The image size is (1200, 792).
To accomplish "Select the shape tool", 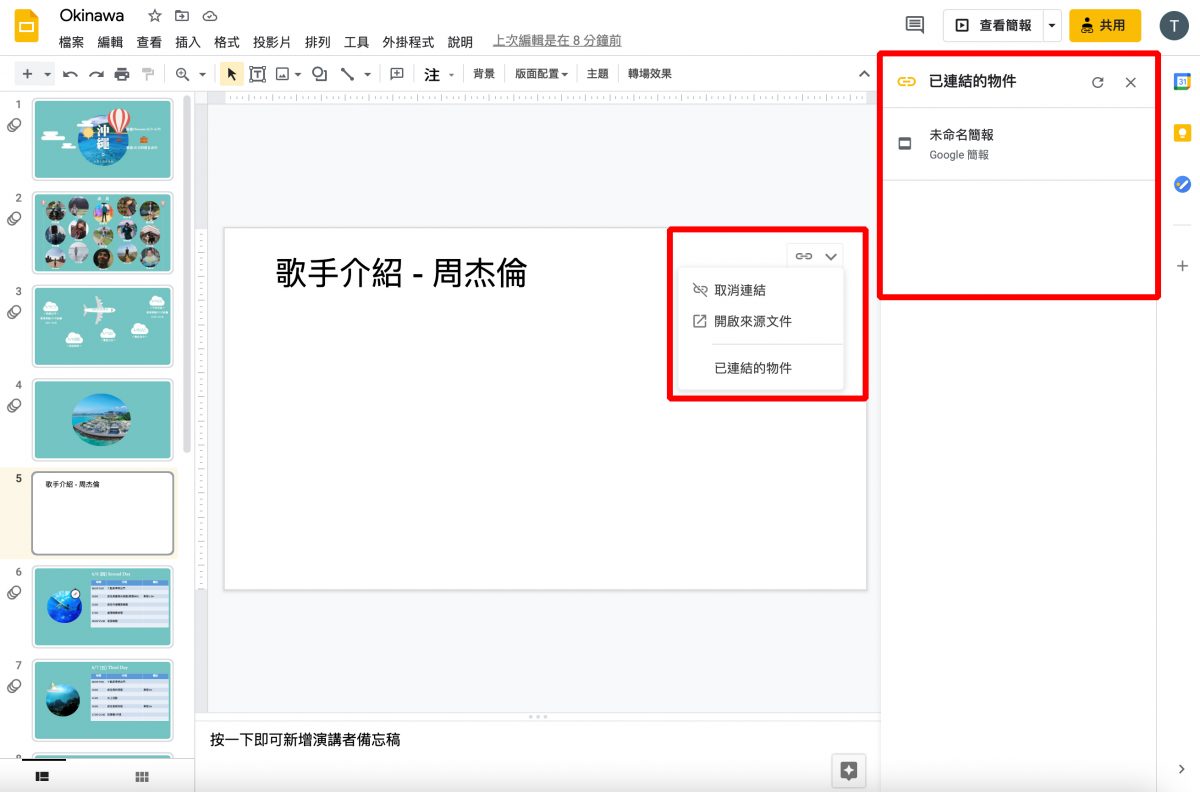I will (319, 74).
